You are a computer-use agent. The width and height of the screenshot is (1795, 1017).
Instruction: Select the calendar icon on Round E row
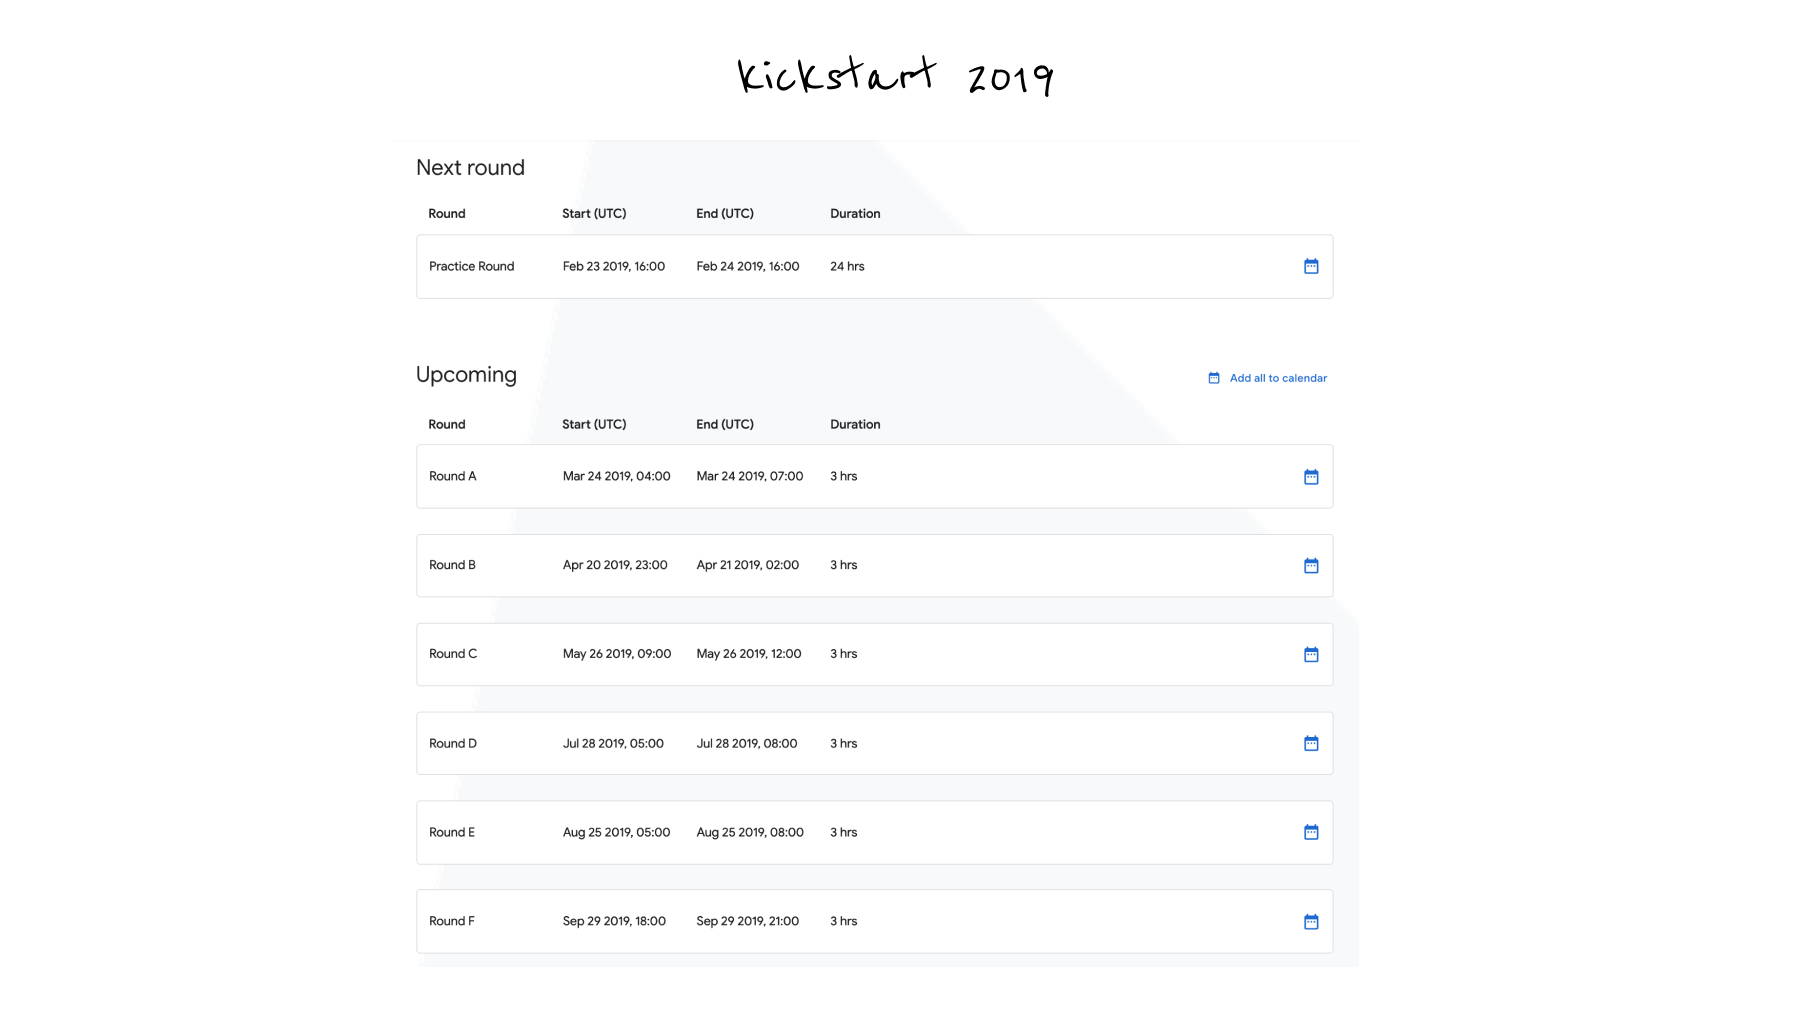[x=1311, y=832]
